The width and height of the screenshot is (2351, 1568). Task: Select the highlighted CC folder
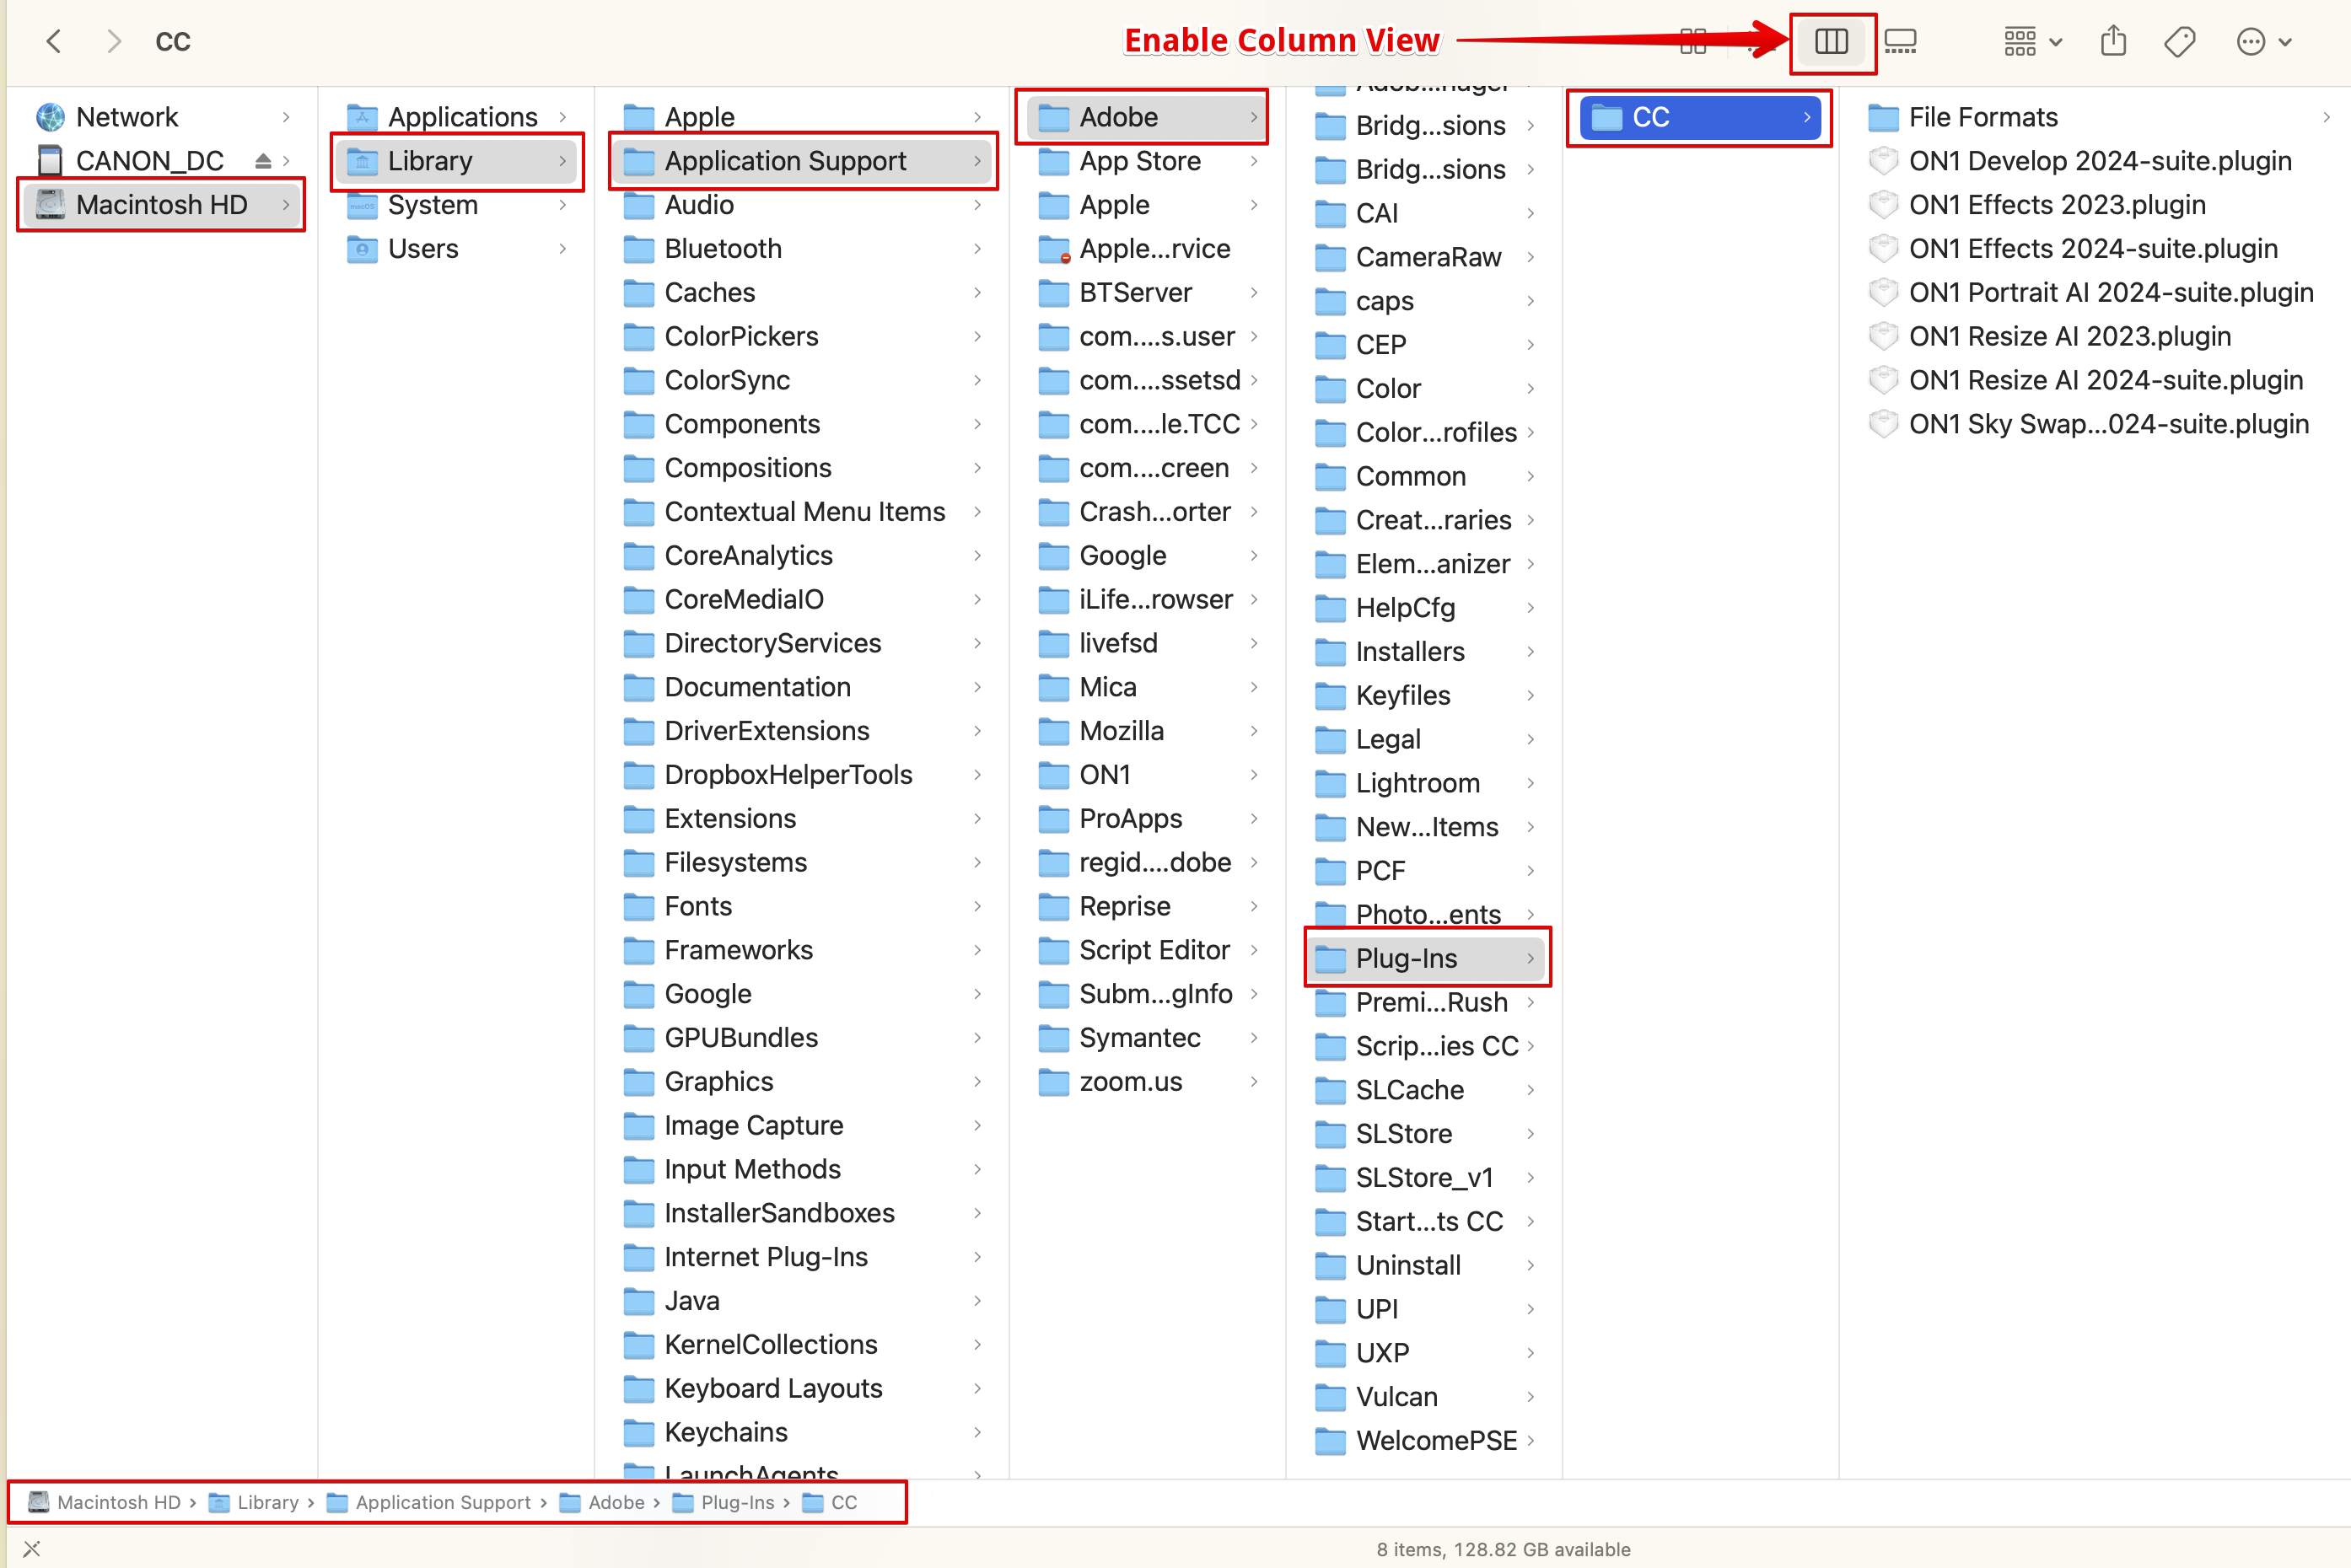point(1700,117)
